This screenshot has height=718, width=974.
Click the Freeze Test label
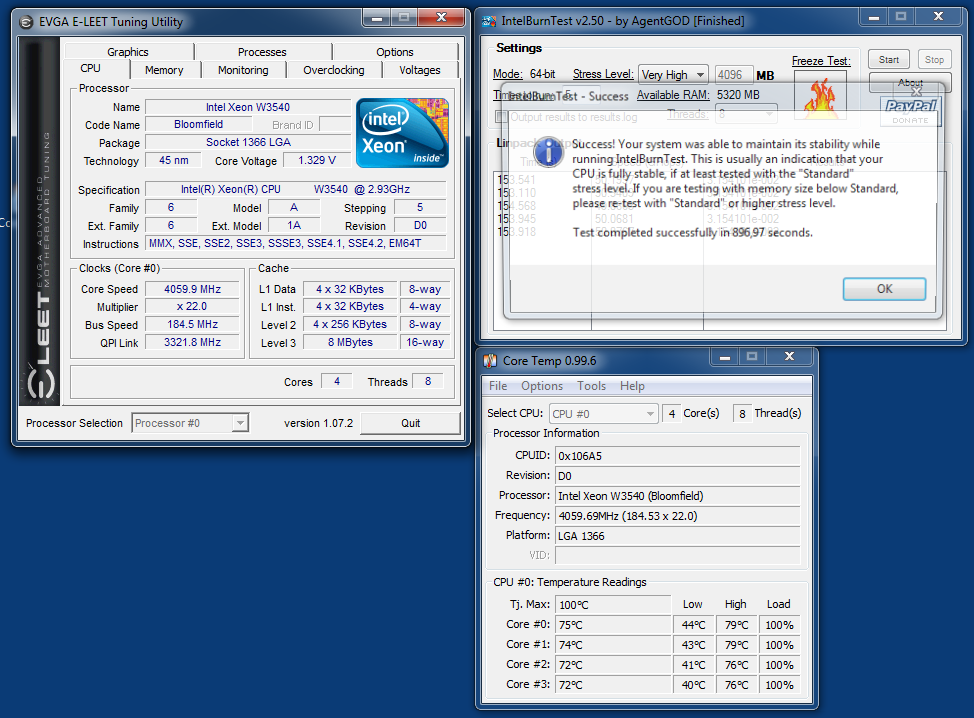coord(821,61)
